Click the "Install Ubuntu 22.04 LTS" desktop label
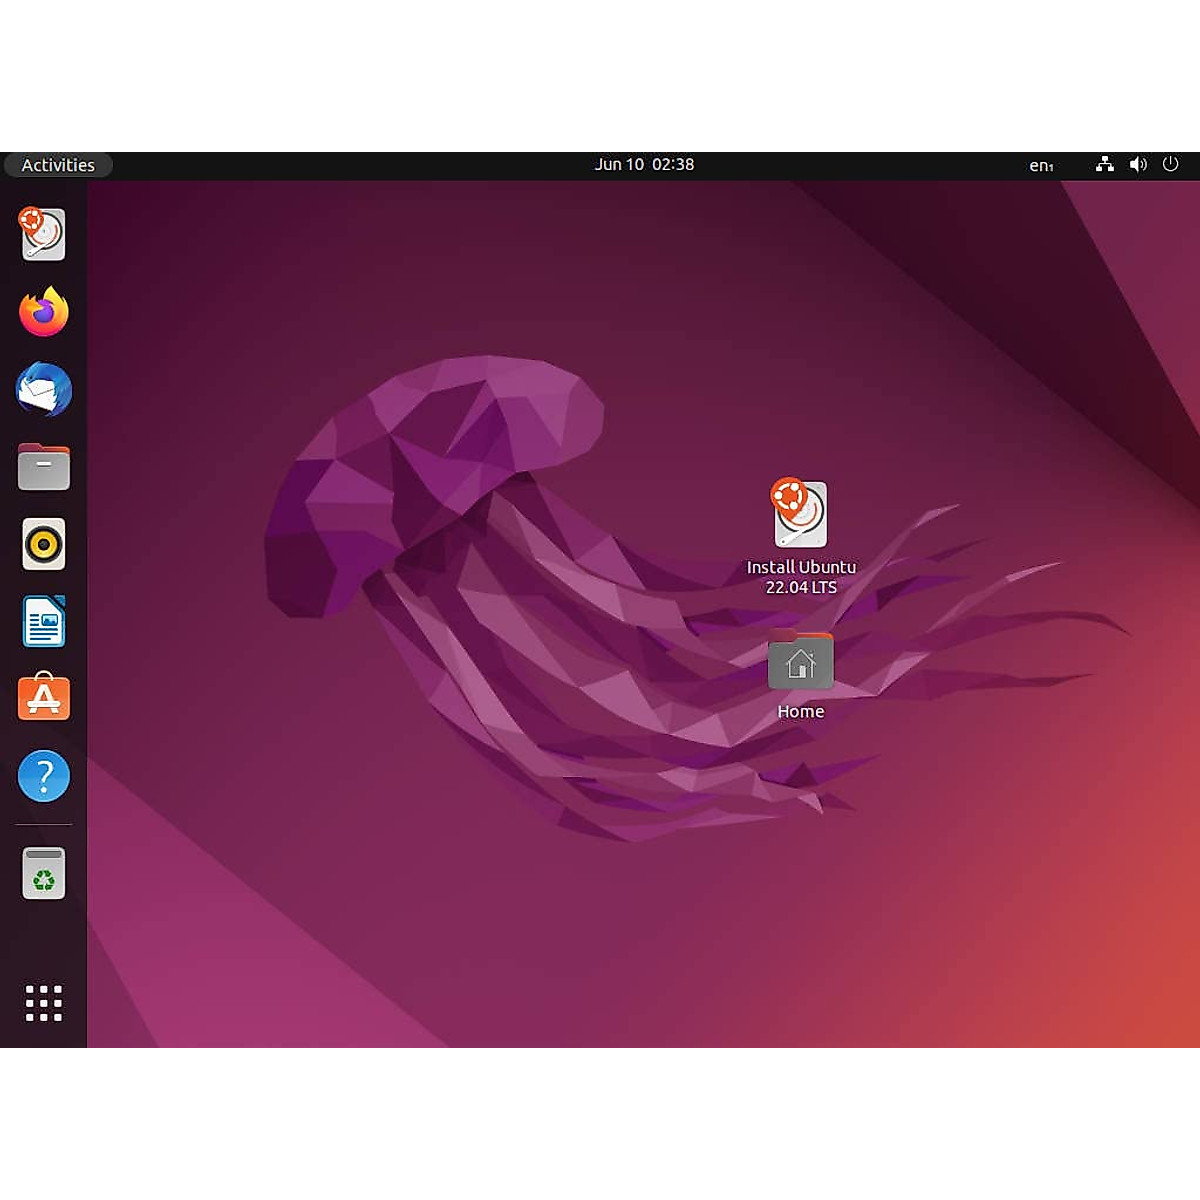The image size is (1200, 1200). [800, 577]
